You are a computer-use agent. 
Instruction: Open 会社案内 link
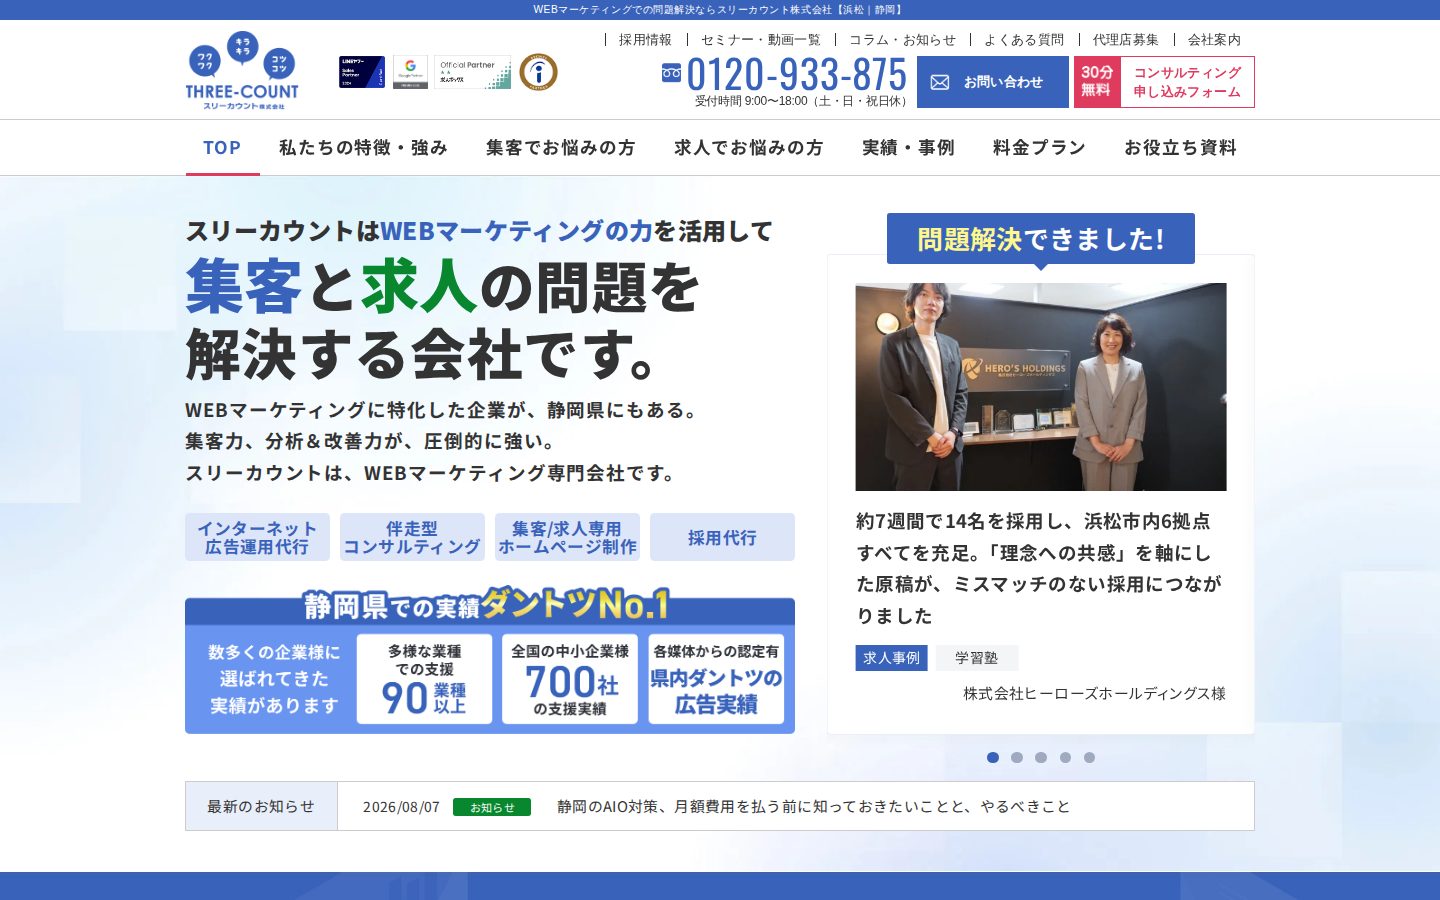pos(1214,40)
